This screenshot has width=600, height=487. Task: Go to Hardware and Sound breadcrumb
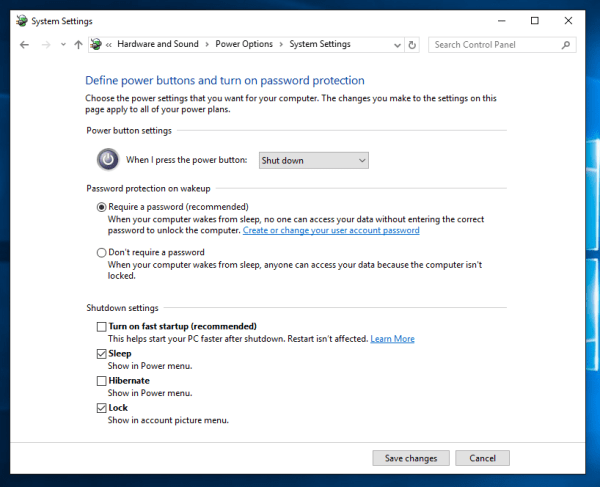coord(158,45)
